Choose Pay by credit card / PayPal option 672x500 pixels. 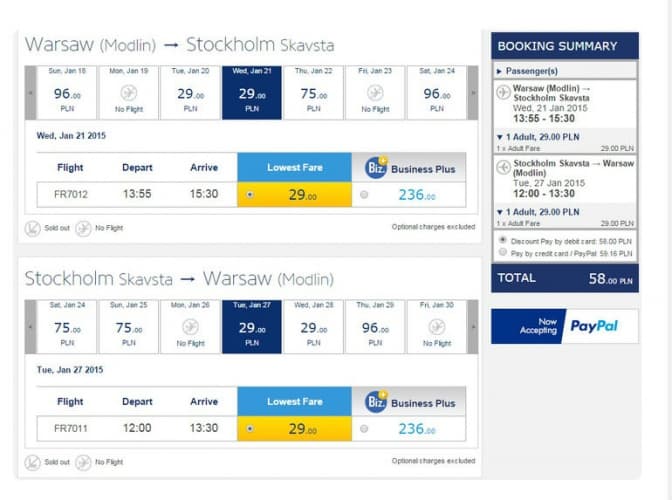coord(502,253)
